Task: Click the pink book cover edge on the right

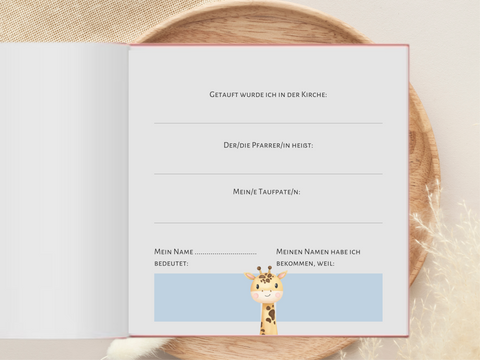Action: (408, 191)
